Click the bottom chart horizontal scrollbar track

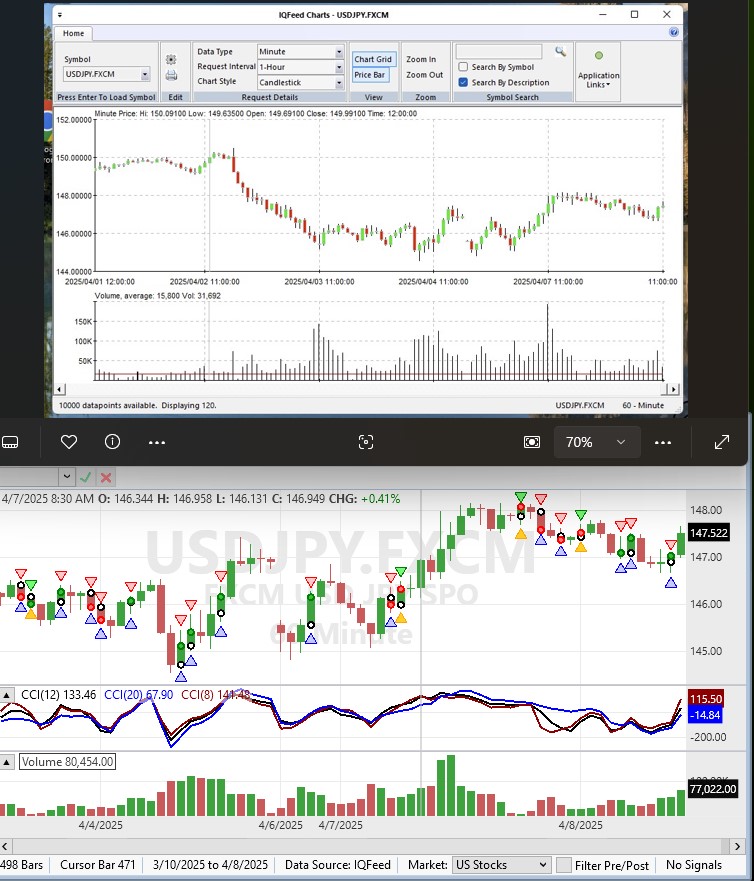point(367,846)
